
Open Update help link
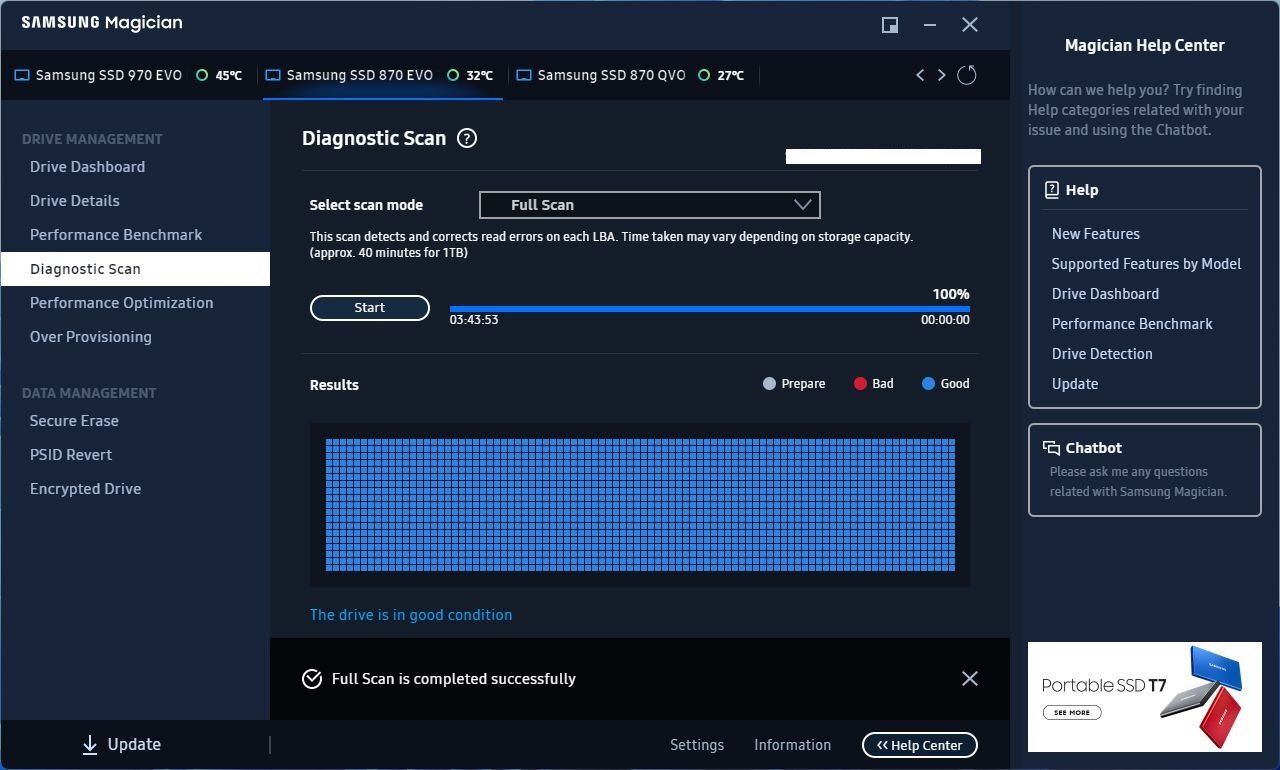coord(1075,384)
